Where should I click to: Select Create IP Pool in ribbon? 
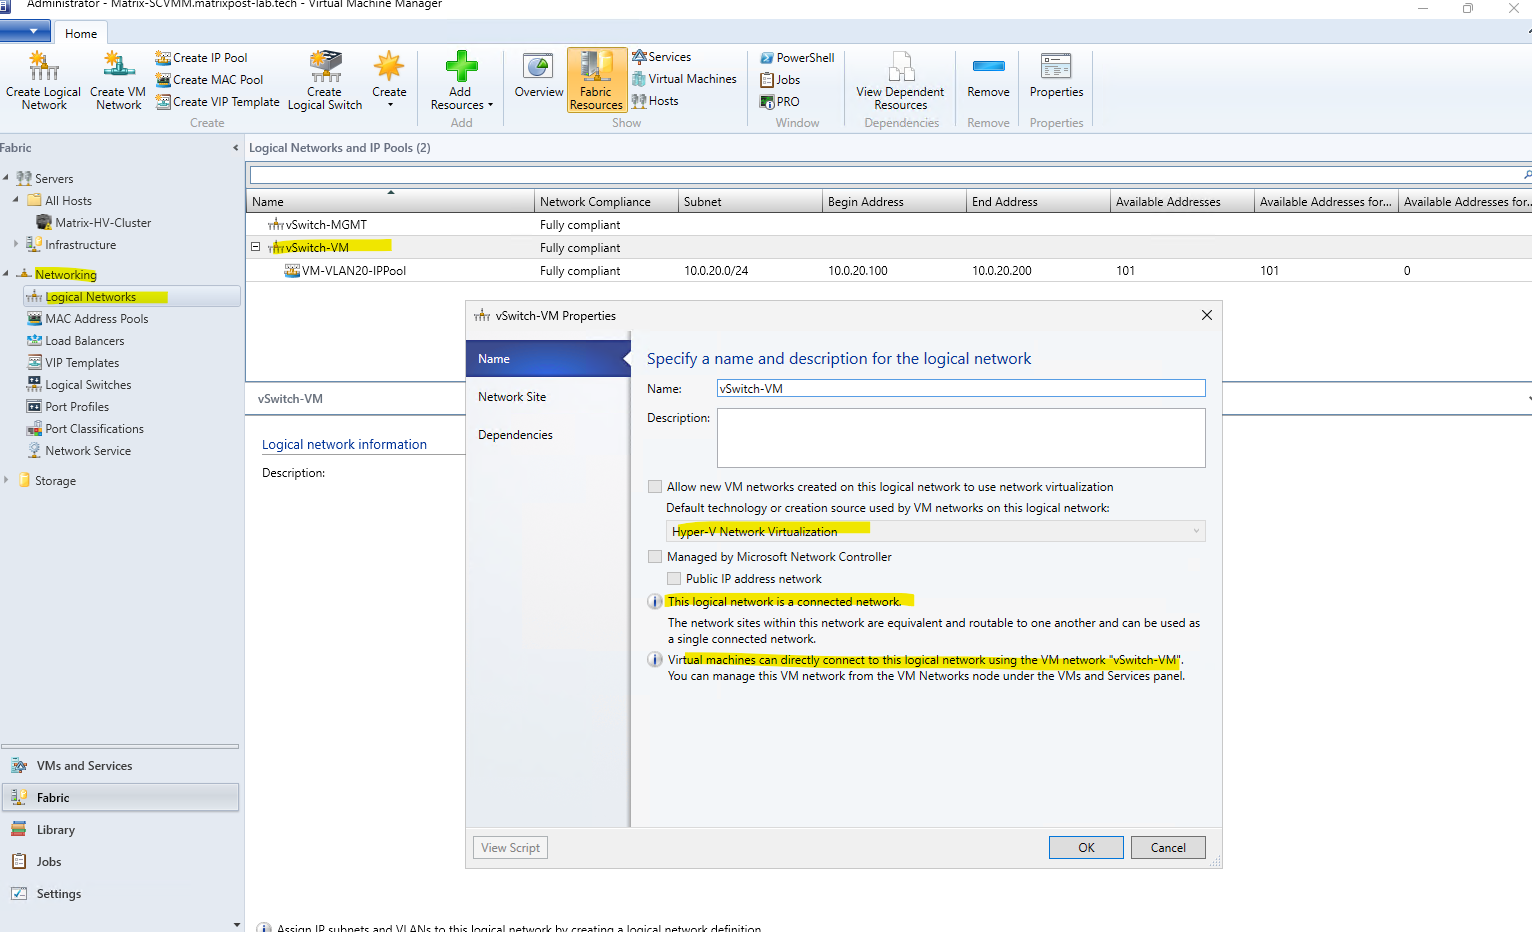coord(201,58)
